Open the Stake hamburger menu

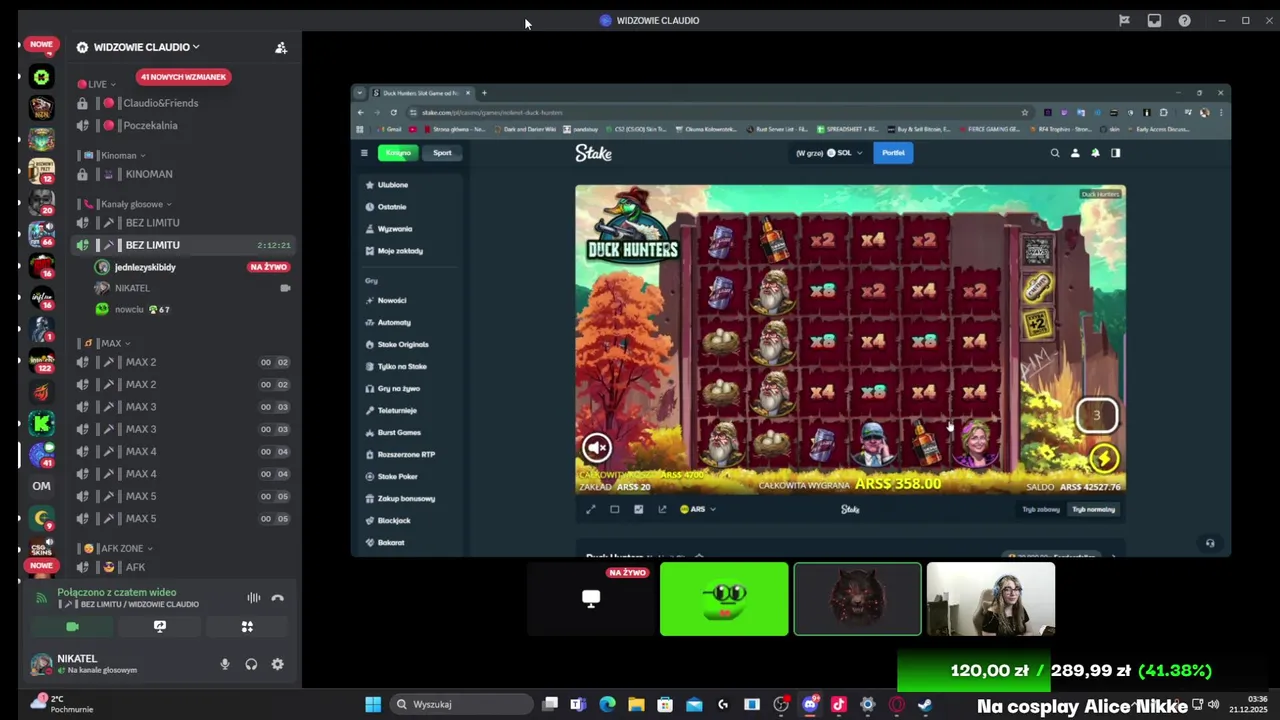click(x=364, y=153)
